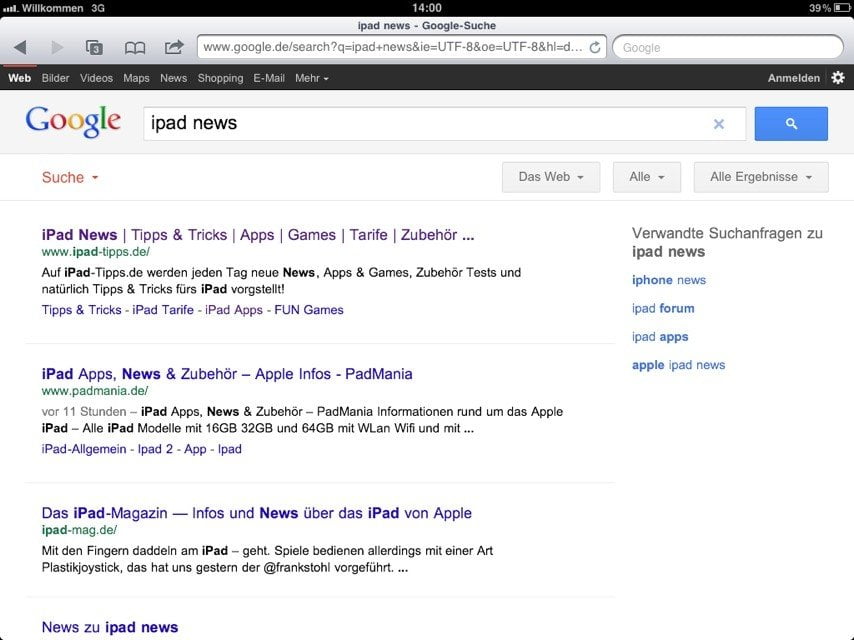Screen dimensions: 854x640
Task: Open the Shopping tab
Action: point(220,78)
